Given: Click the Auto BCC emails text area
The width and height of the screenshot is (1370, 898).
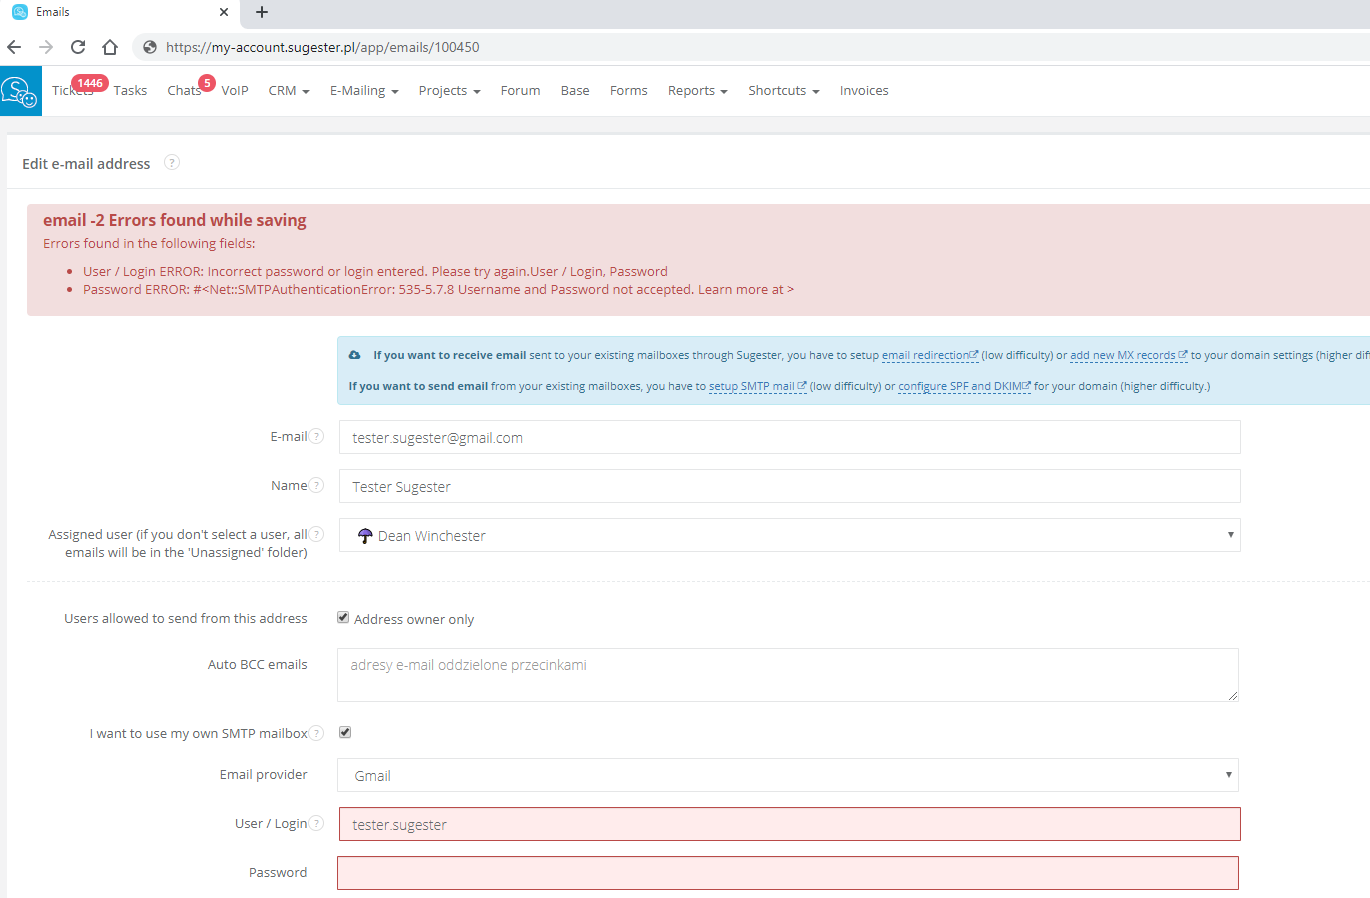Looking at the screenshot, I should tap(787, 675).
